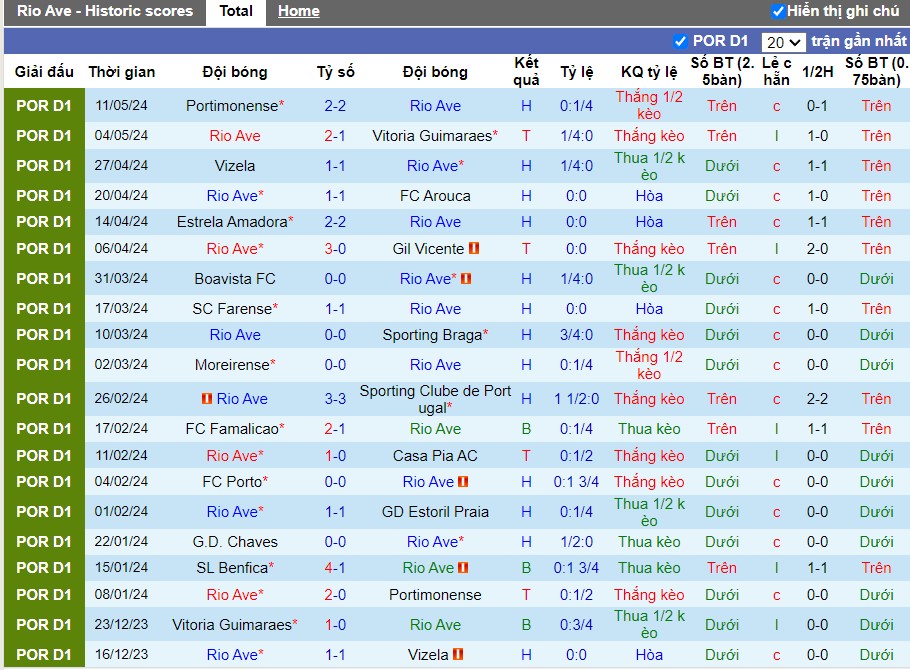Open Rio Ave away team link on 02/03/24

pyautogui.click(x=435, y=365)
